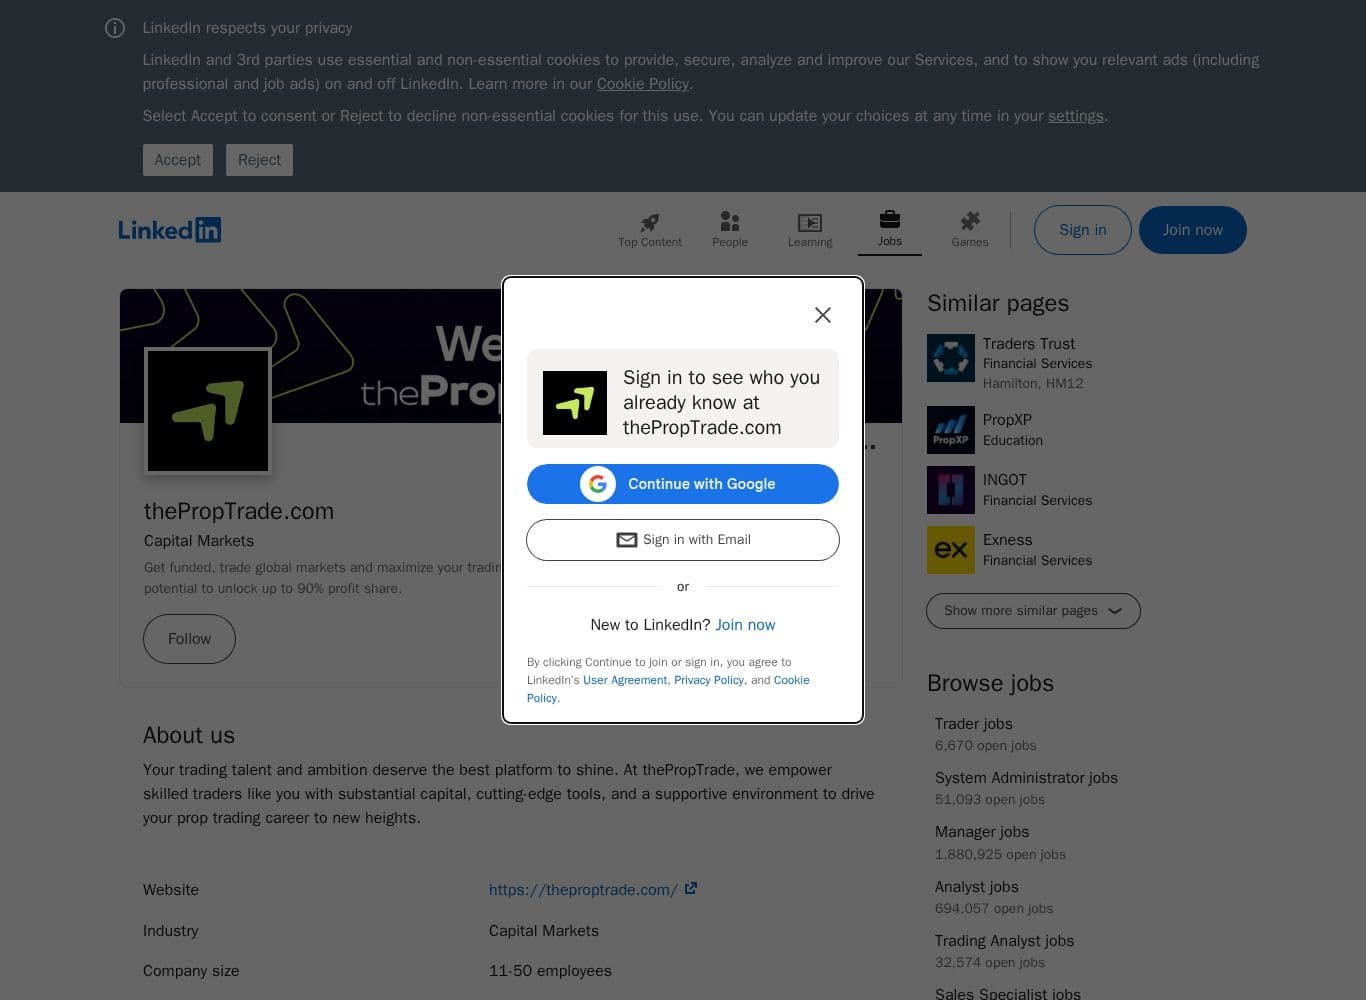Expand Show more similar pages

tap(1033, 611)
